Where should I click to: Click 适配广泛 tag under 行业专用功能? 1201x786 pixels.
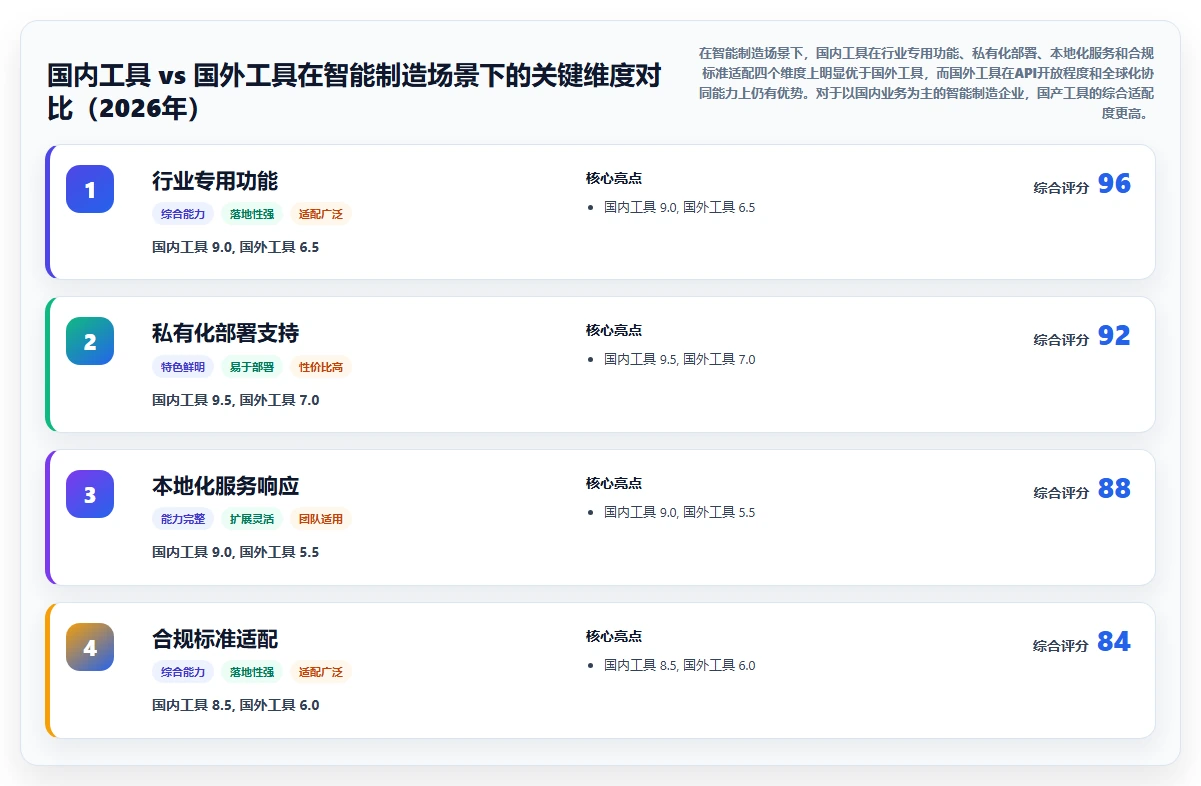pyautogui.click(x=321, y=214)
